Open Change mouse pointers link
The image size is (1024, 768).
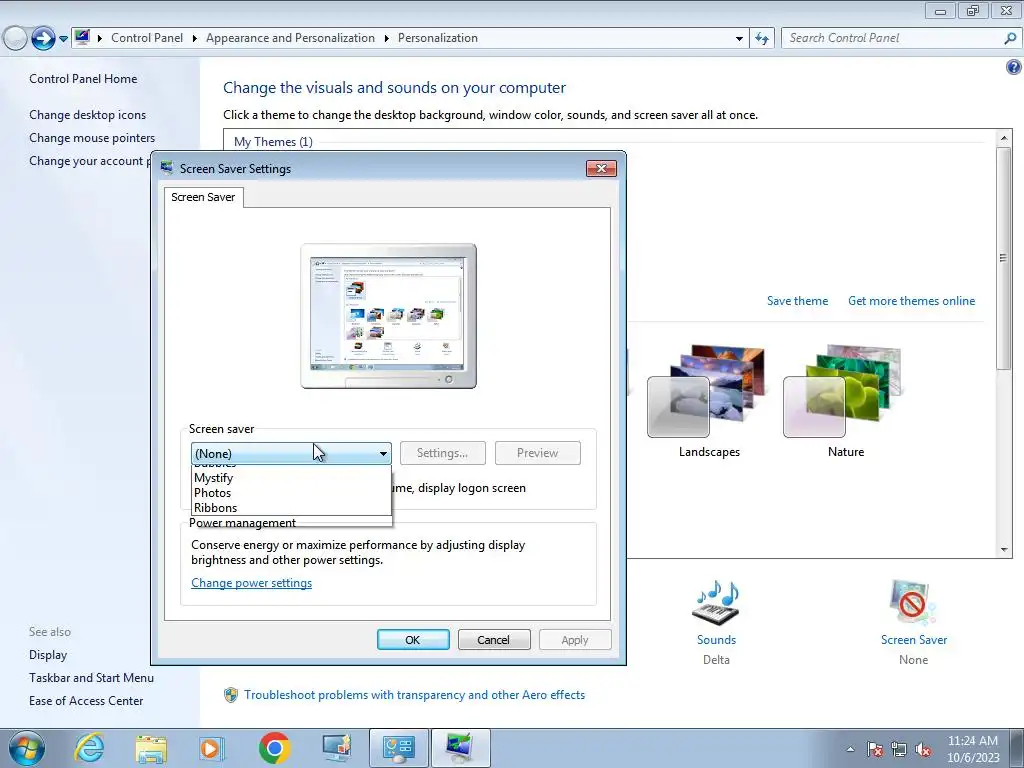coord(92,138)
